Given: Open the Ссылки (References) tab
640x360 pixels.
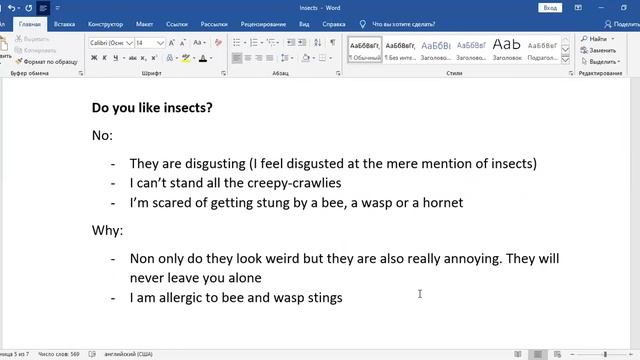Looking at the screenshot, I should point(177,24).
